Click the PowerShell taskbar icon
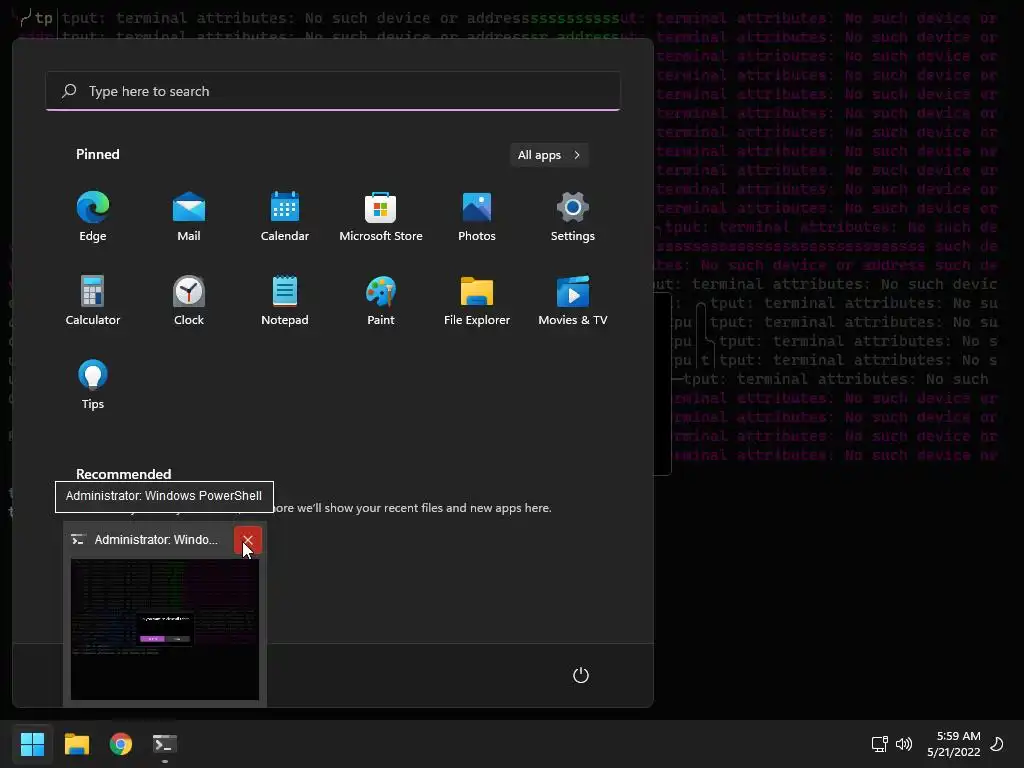Screen dimensions: 1024x768 tap(165, 744)
